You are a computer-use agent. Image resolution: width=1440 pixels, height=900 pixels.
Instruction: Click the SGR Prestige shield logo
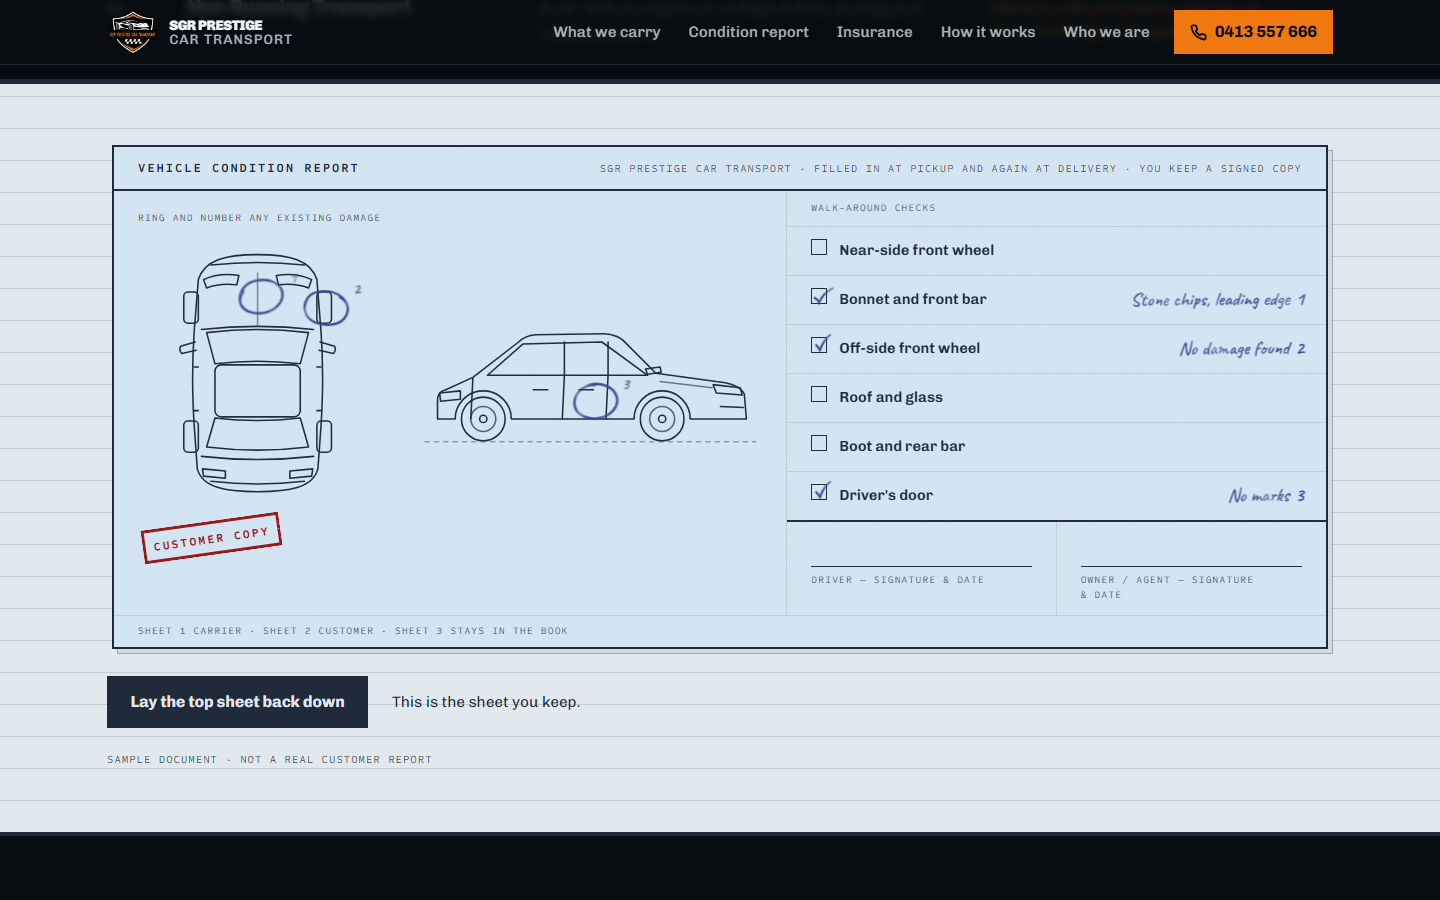[x=133, y=32]
